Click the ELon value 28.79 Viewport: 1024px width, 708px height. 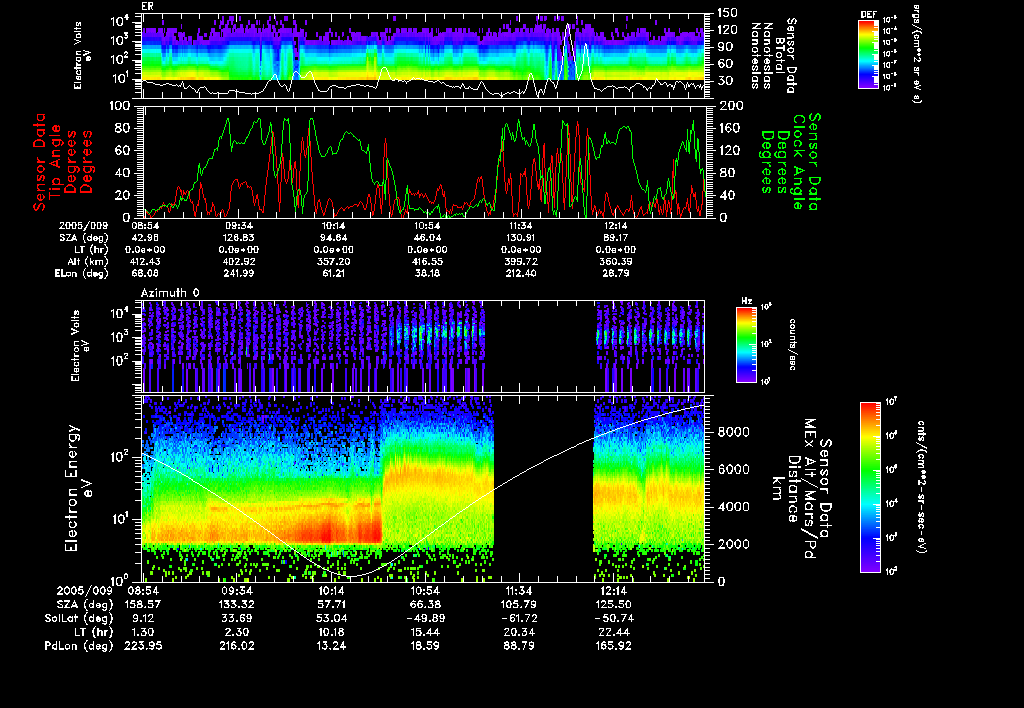[615, 274]
